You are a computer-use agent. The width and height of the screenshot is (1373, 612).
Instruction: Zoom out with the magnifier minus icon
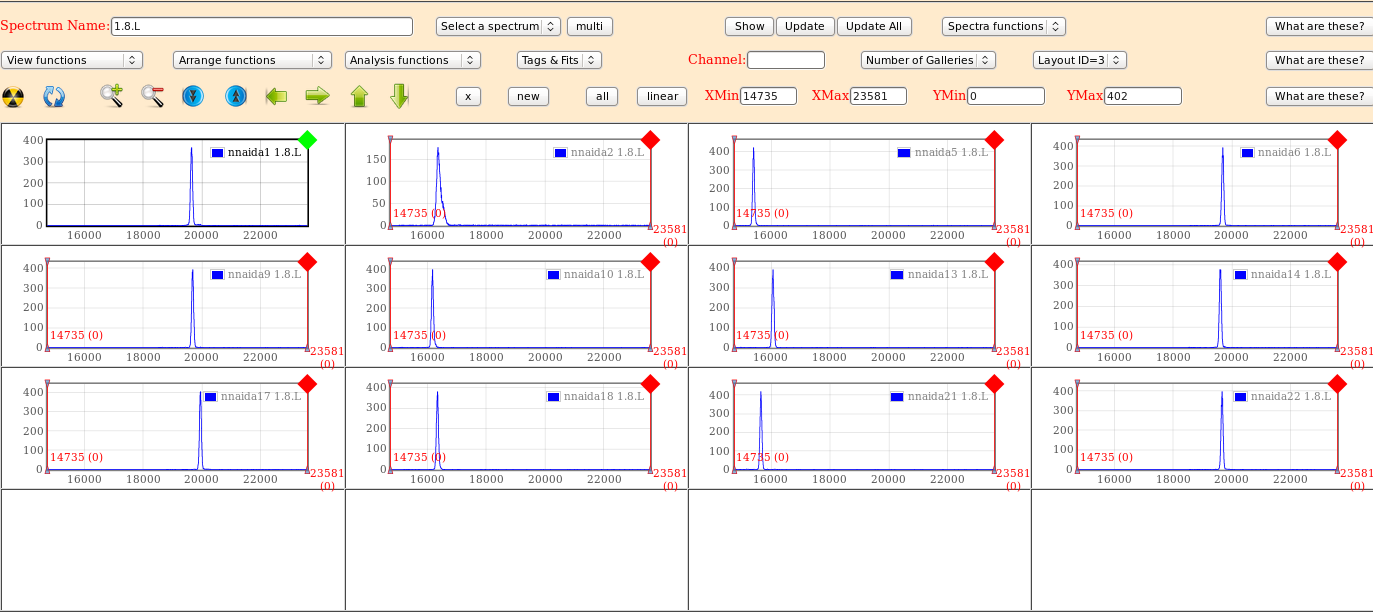point(152,96)
